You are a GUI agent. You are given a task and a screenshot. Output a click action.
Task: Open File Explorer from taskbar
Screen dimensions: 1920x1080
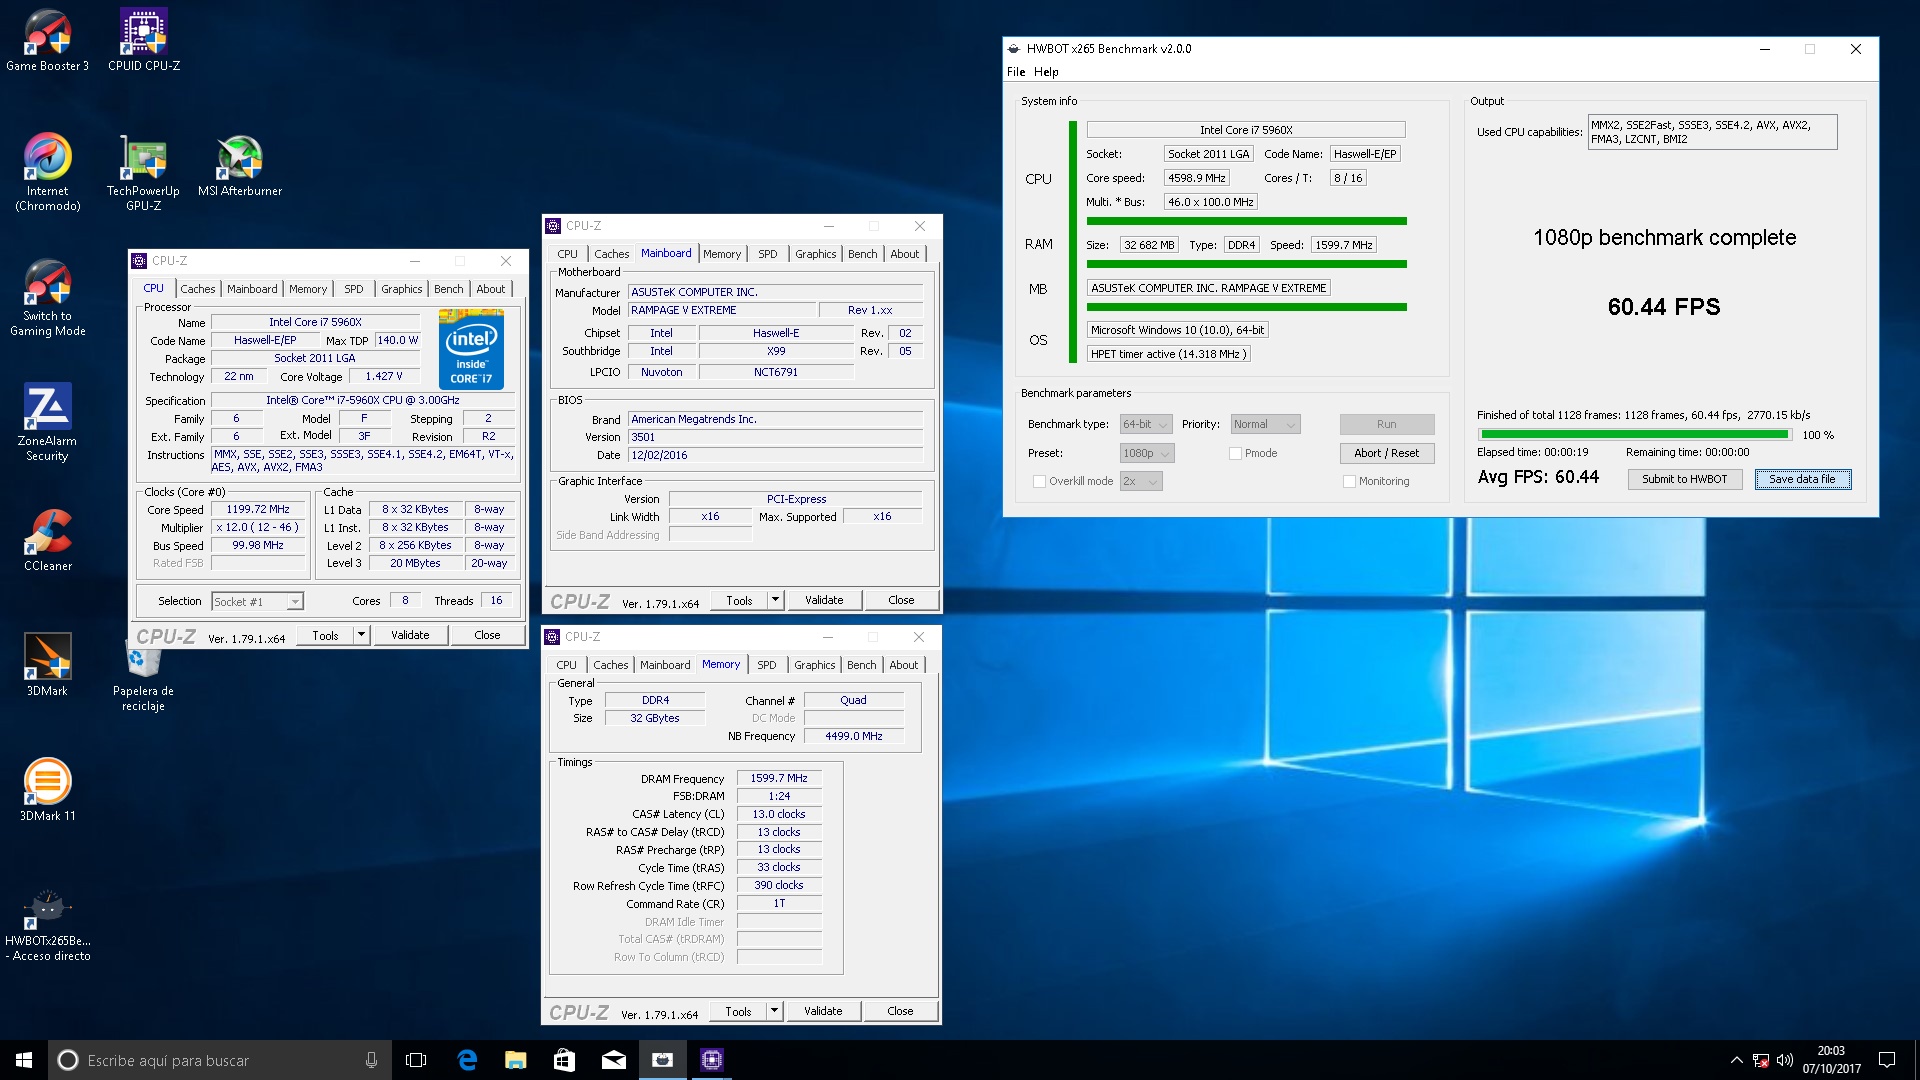point(515,1060)
